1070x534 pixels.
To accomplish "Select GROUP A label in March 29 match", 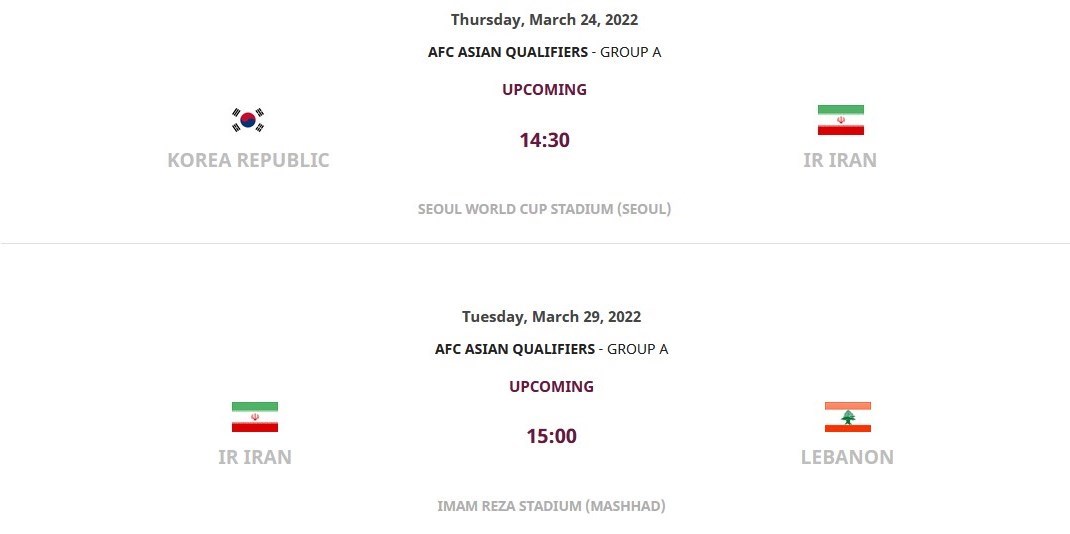I will coord(637,350).
